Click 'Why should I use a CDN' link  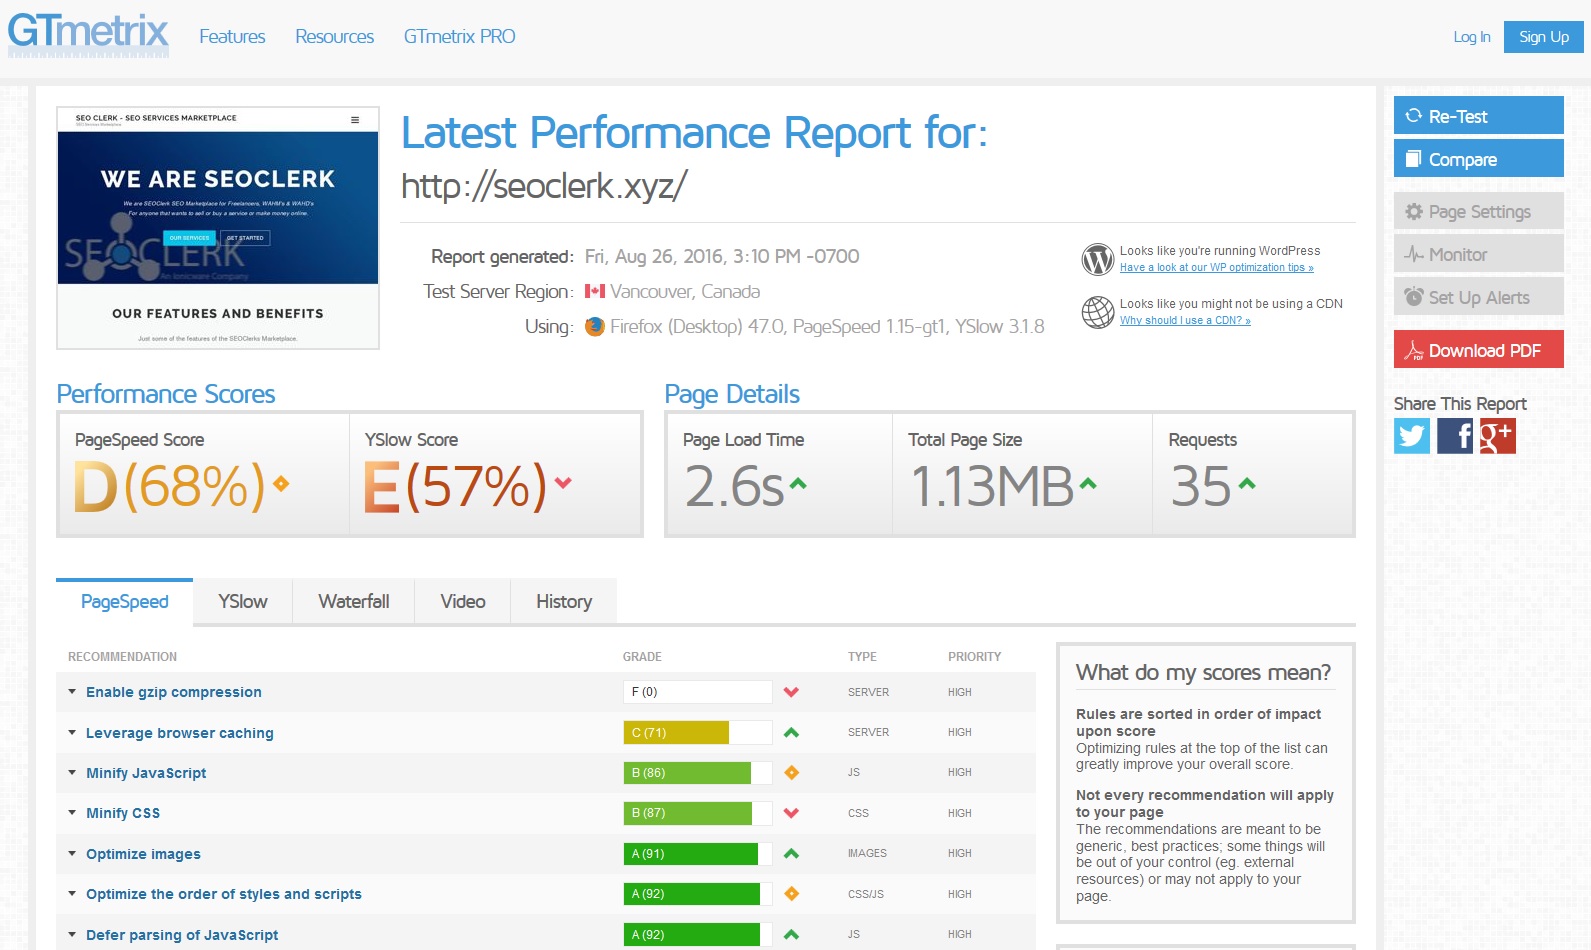click(1184, 321)
